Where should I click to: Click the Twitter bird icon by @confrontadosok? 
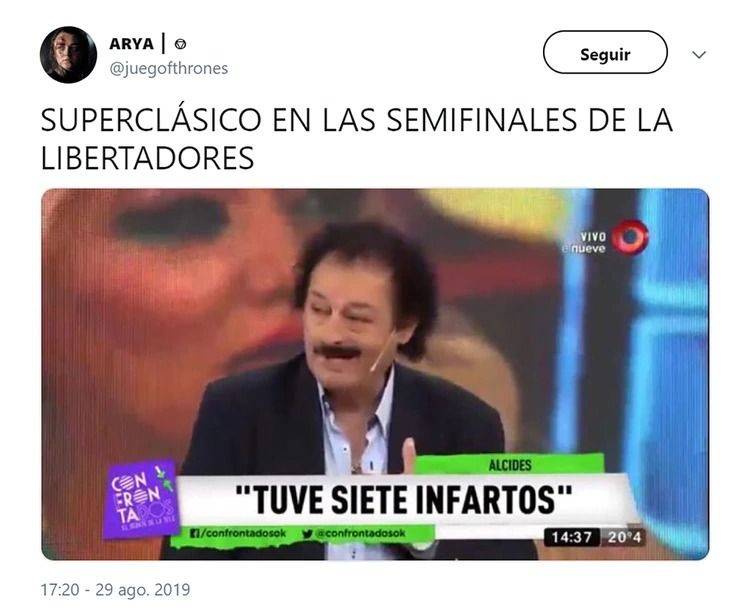point(308,533)
